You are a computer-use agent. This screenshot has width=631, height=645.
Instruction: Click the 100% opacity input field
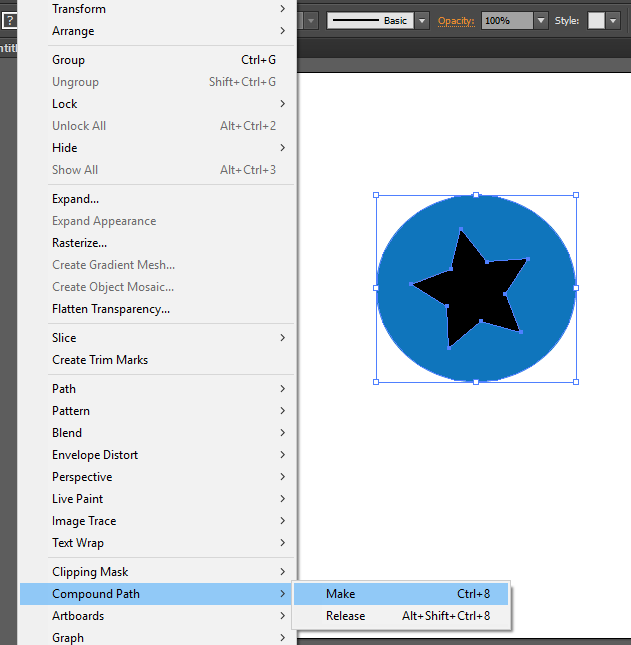pyautogui.click(x=507, y=21)
